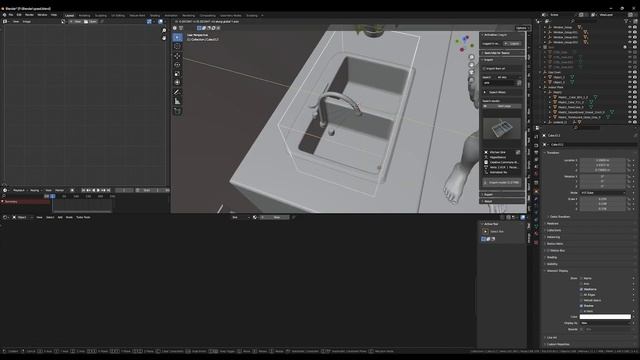
Task: Click New in the image editor header
Action: coord(76,21)
